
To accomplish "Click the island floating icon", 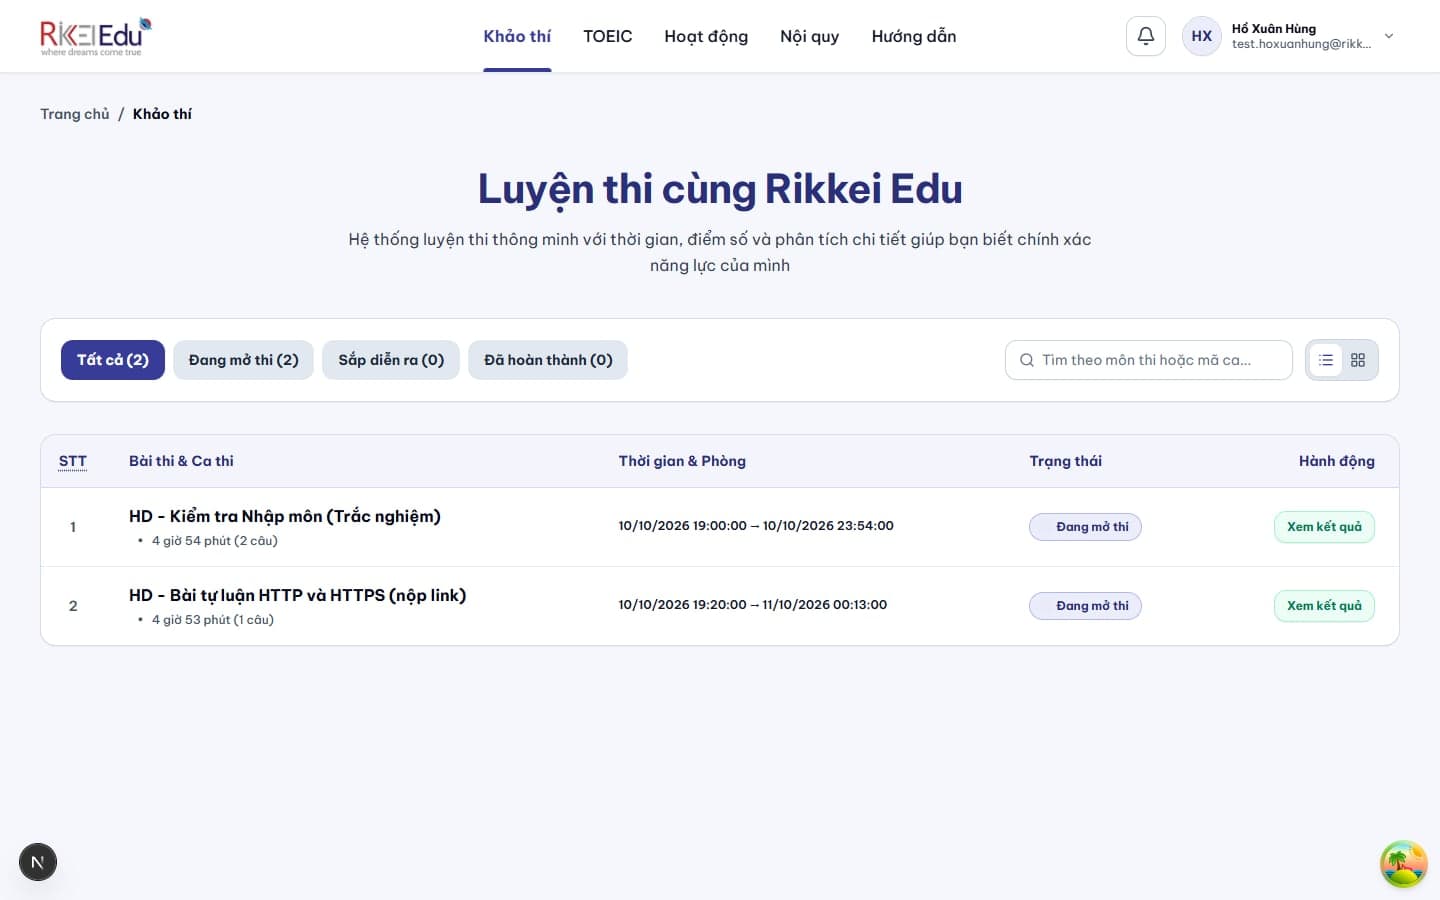I will (x=1404, y=864).
